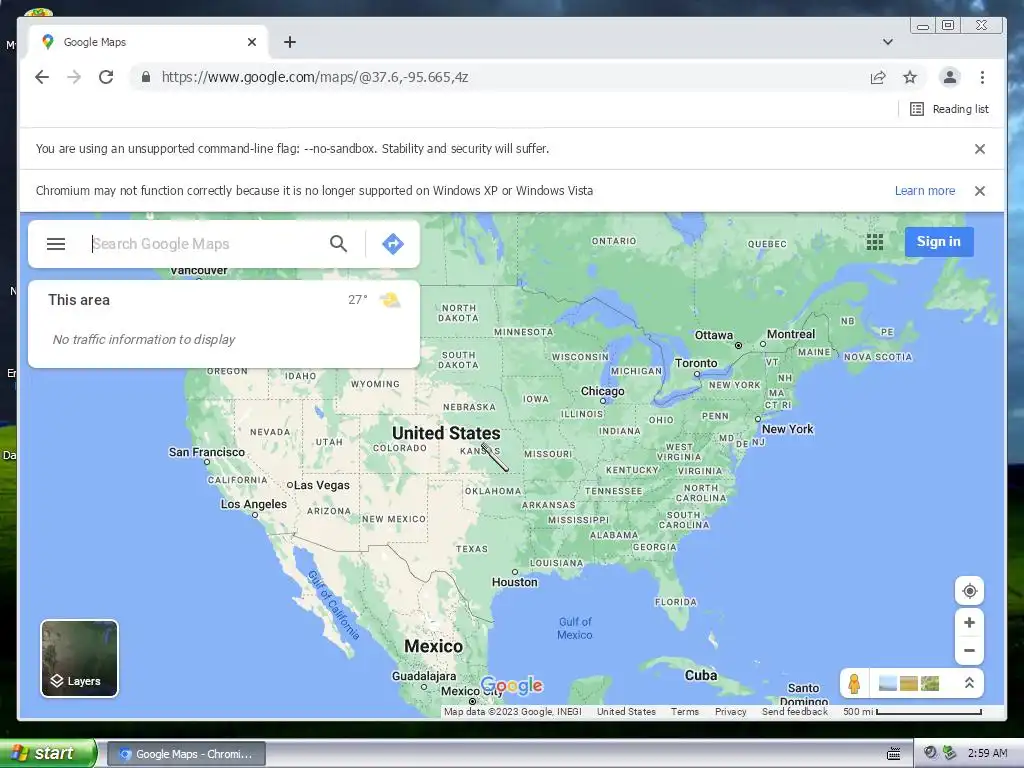Open Directions with the blue arrow icon
1024x768 pixels.
[x=392, y=244]
